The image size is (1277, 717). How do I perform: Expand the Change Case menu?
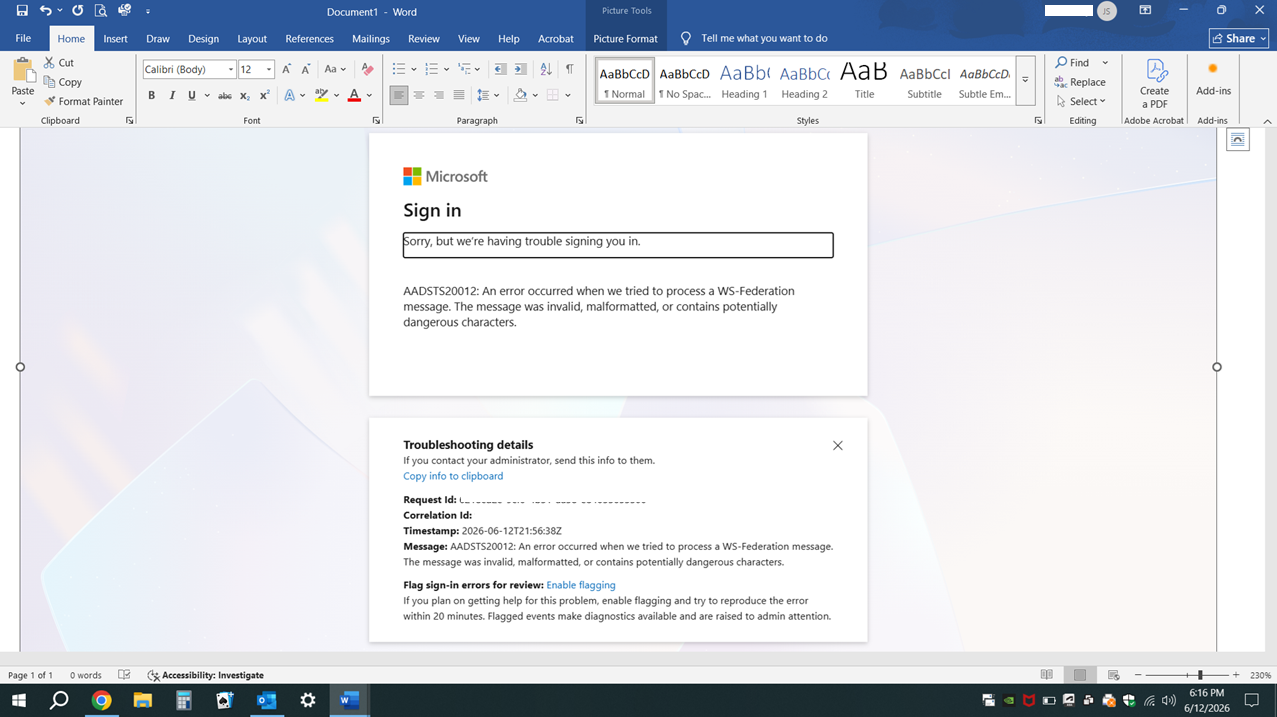(335, 69)
